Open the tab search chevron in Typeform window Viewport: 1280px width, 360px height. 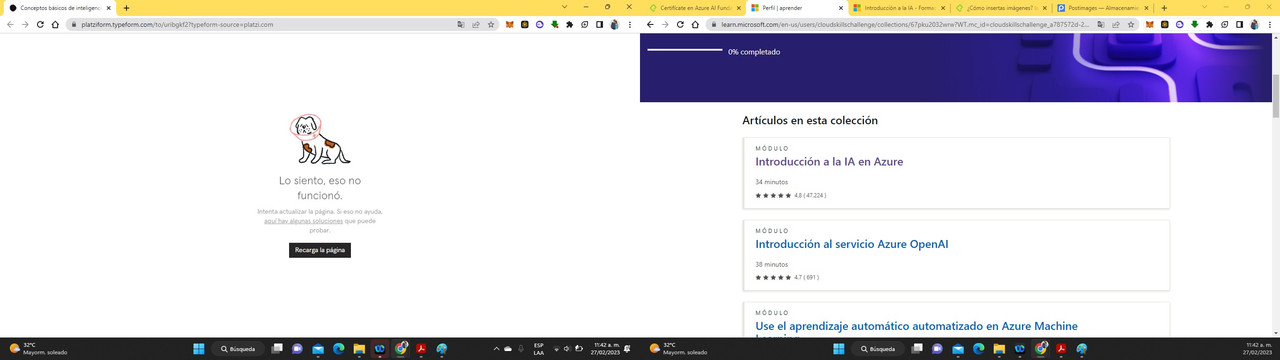click(x=564, y=7)
